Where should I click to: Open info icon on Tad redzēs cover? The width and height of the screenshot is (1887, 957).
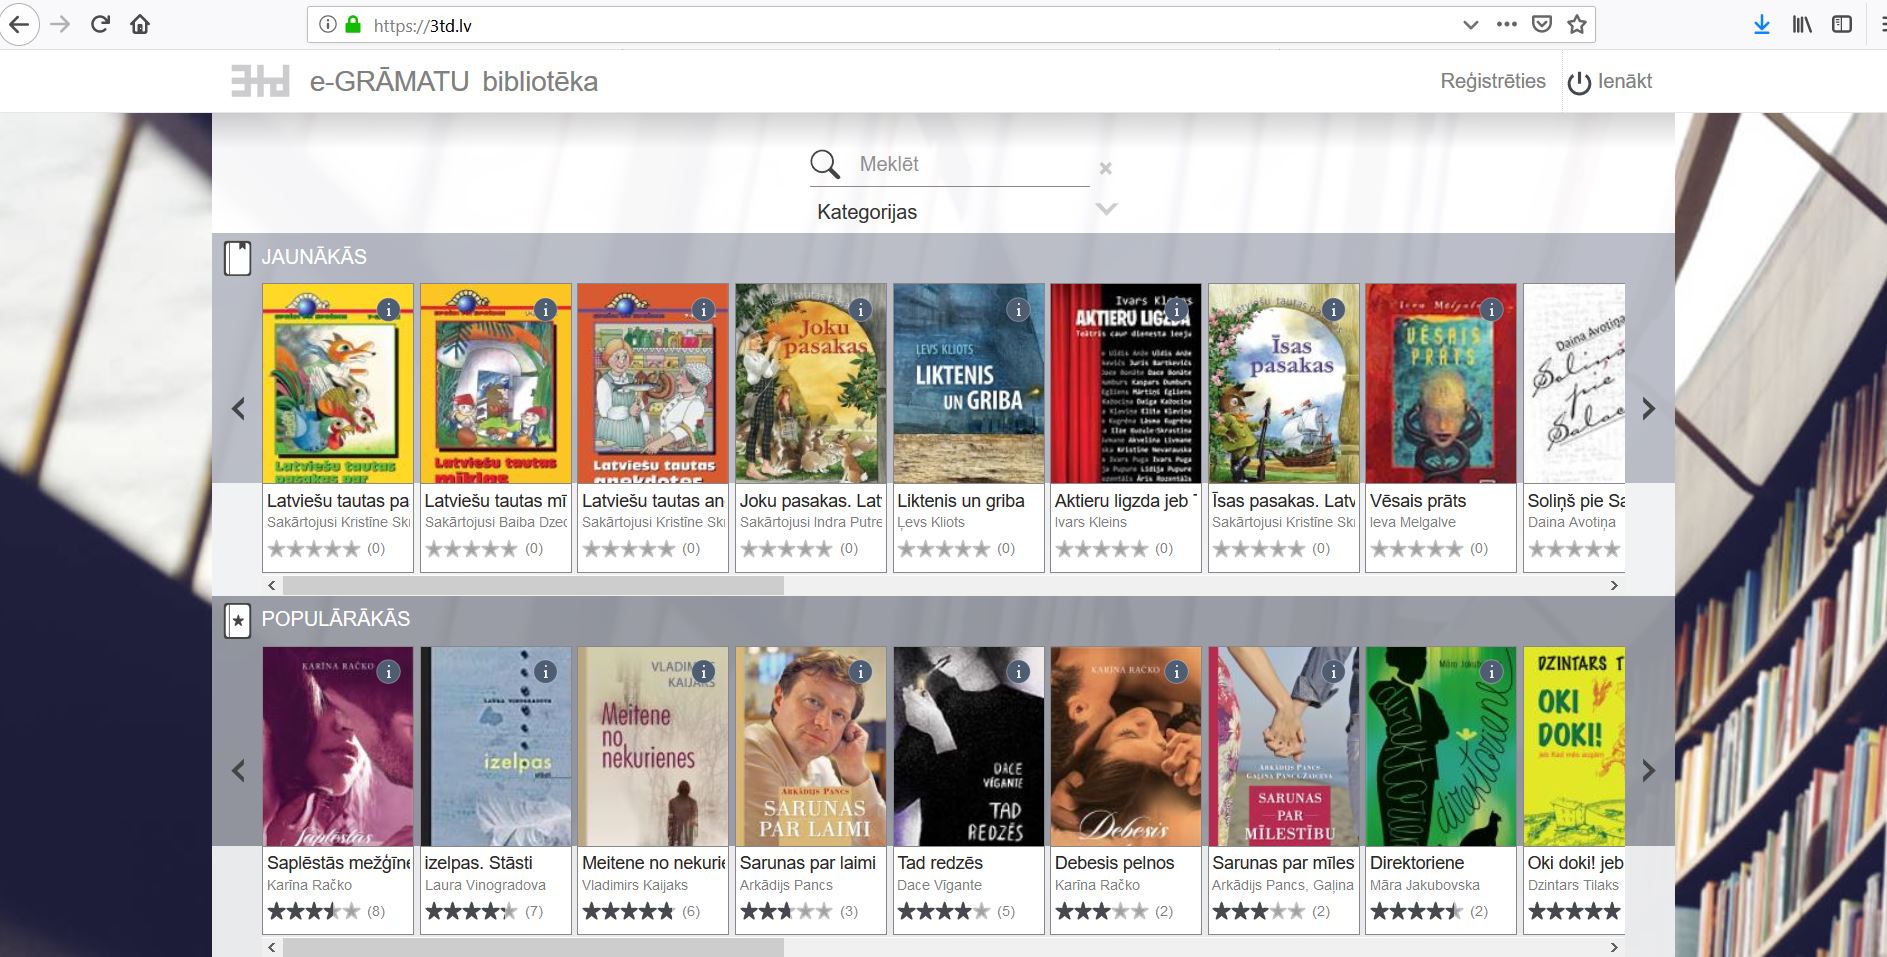[1018, 672]
